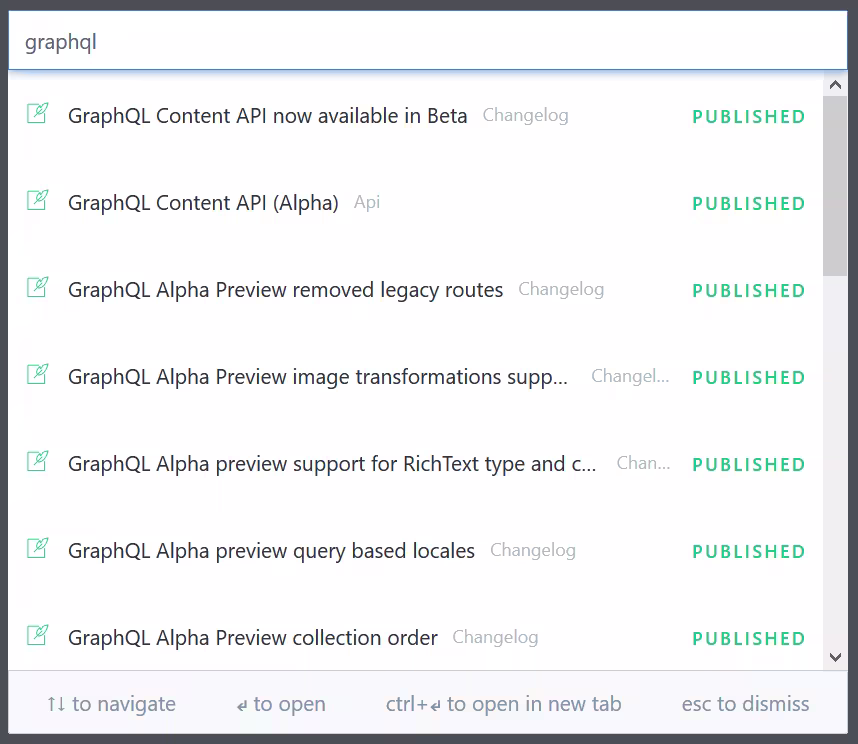
Task: Click the entry icon beside 'GraphQL Content API now available in Beta'
Action: point(38,113)
